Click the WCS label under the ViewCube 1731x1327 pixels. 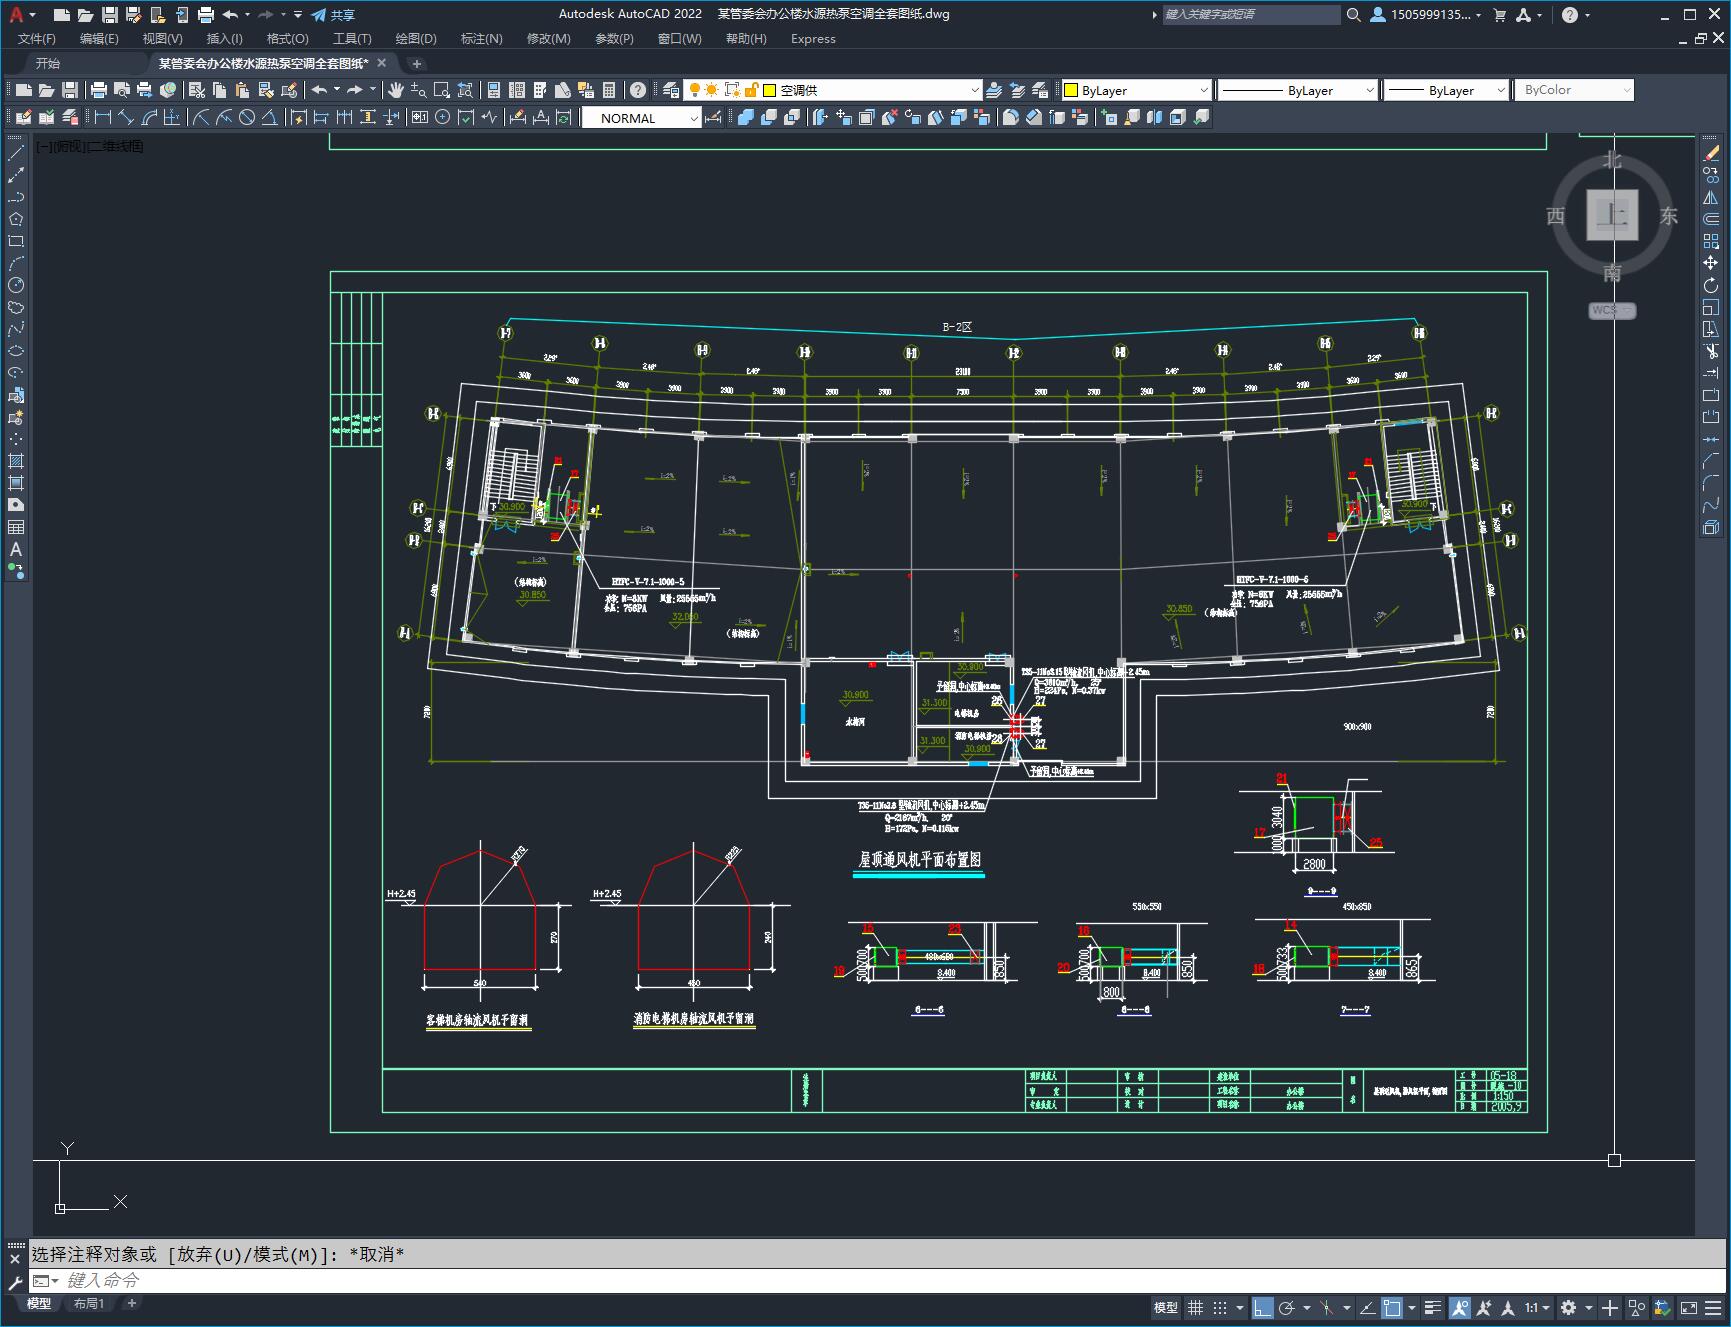(1610, 310)
